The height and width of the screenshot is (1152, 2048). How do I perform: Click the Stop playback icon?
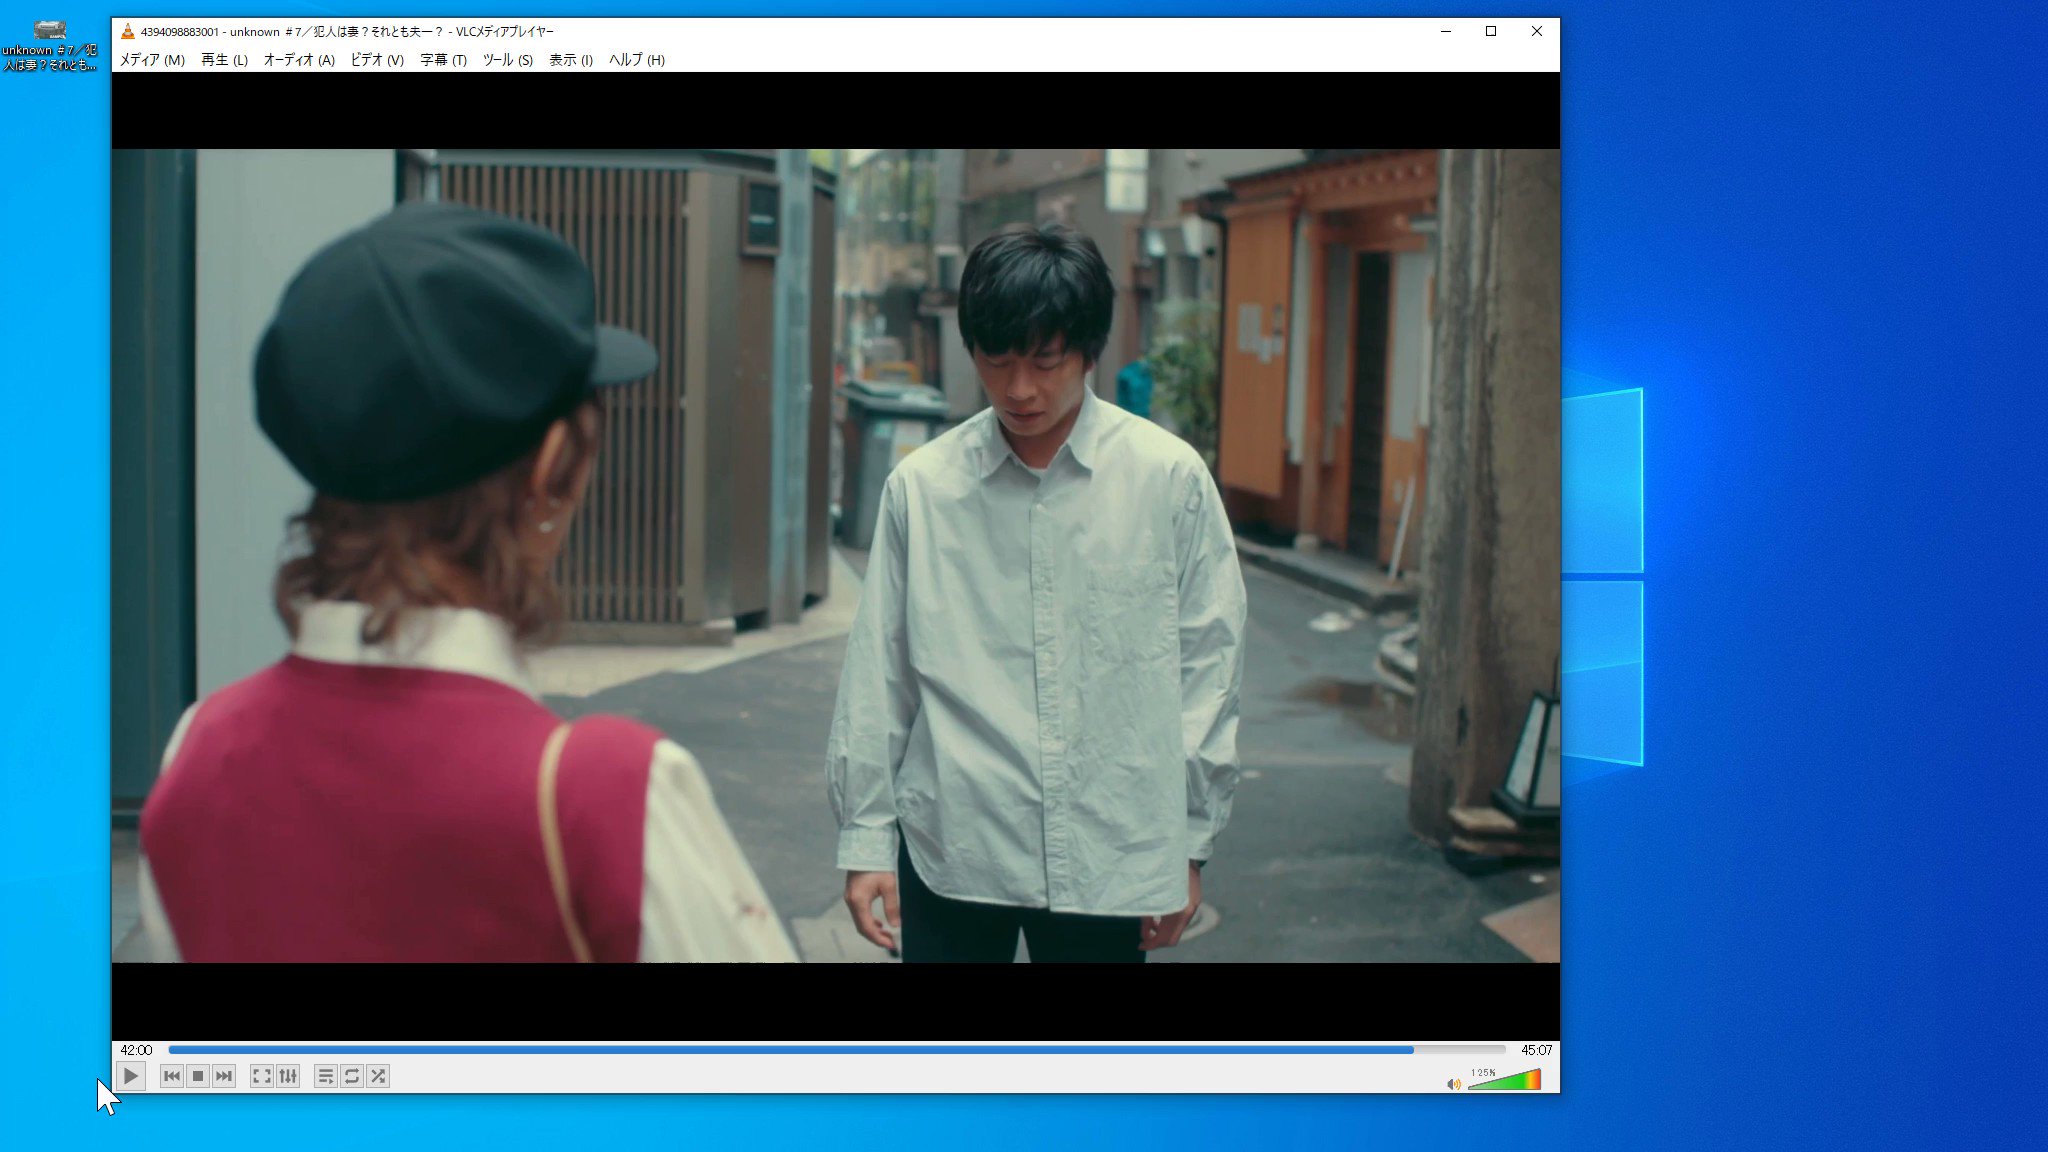point(197,1076)
